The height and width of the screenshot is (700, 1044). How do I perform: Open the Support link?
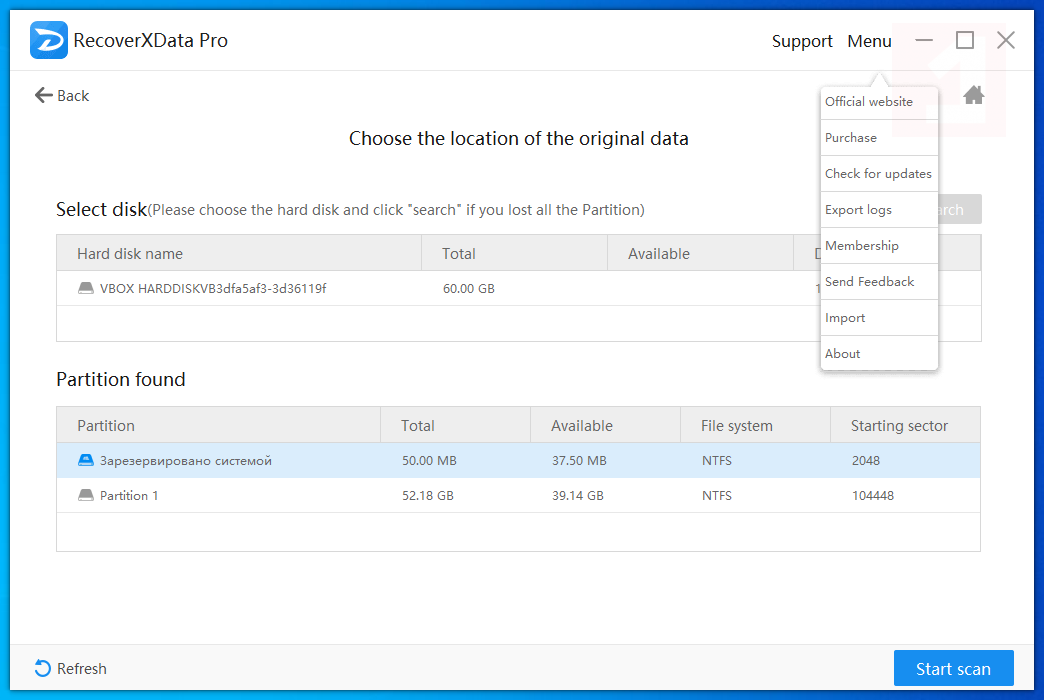802,41
